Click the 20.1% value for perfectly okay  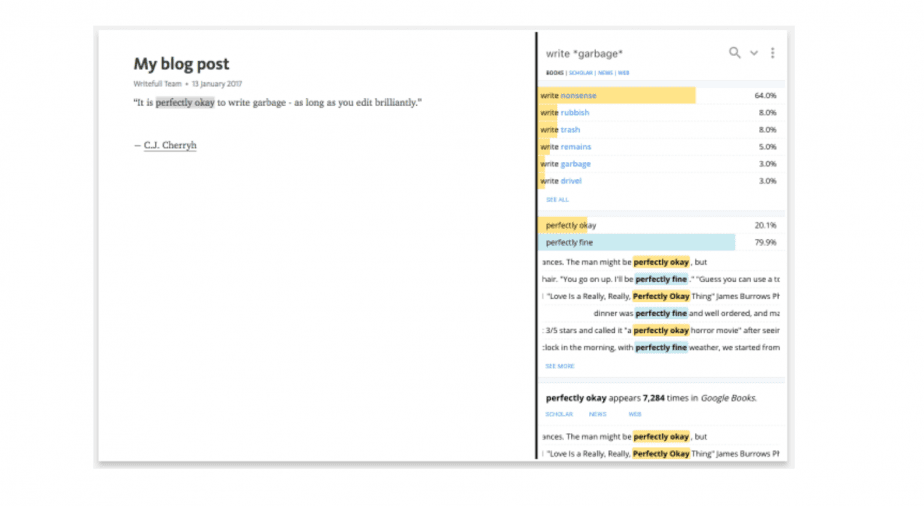(x=765, y=225)
